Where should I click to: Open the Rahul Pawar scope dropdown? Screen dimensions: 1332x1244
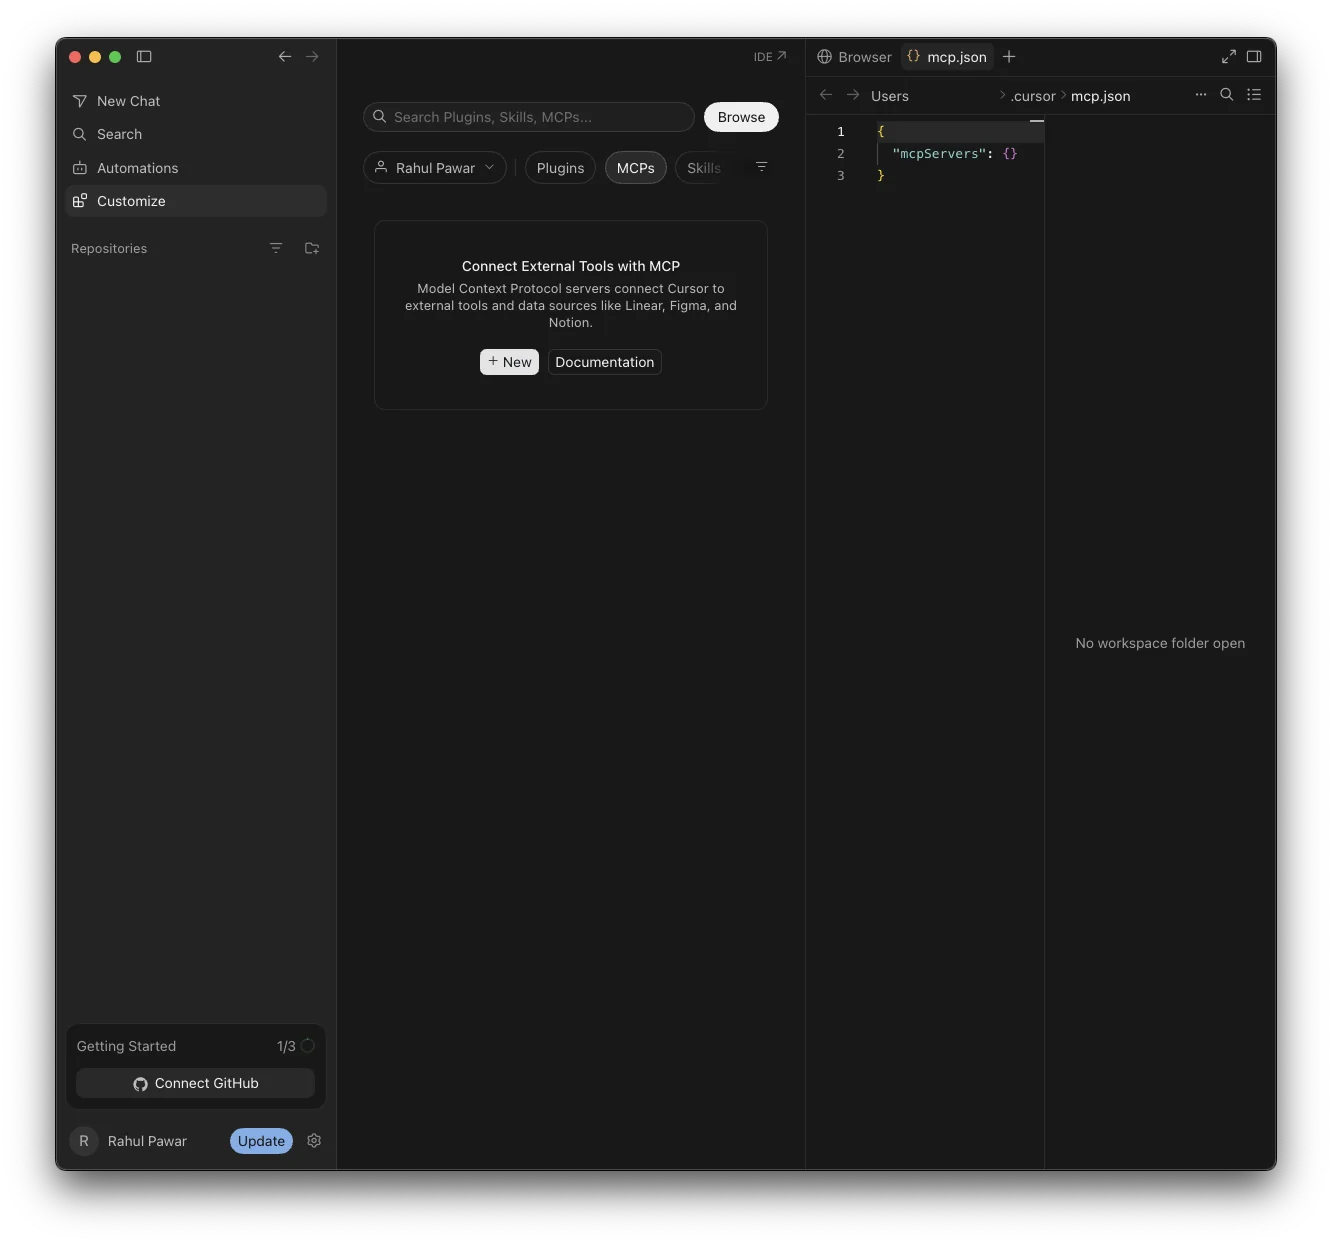tap(435, 168)
